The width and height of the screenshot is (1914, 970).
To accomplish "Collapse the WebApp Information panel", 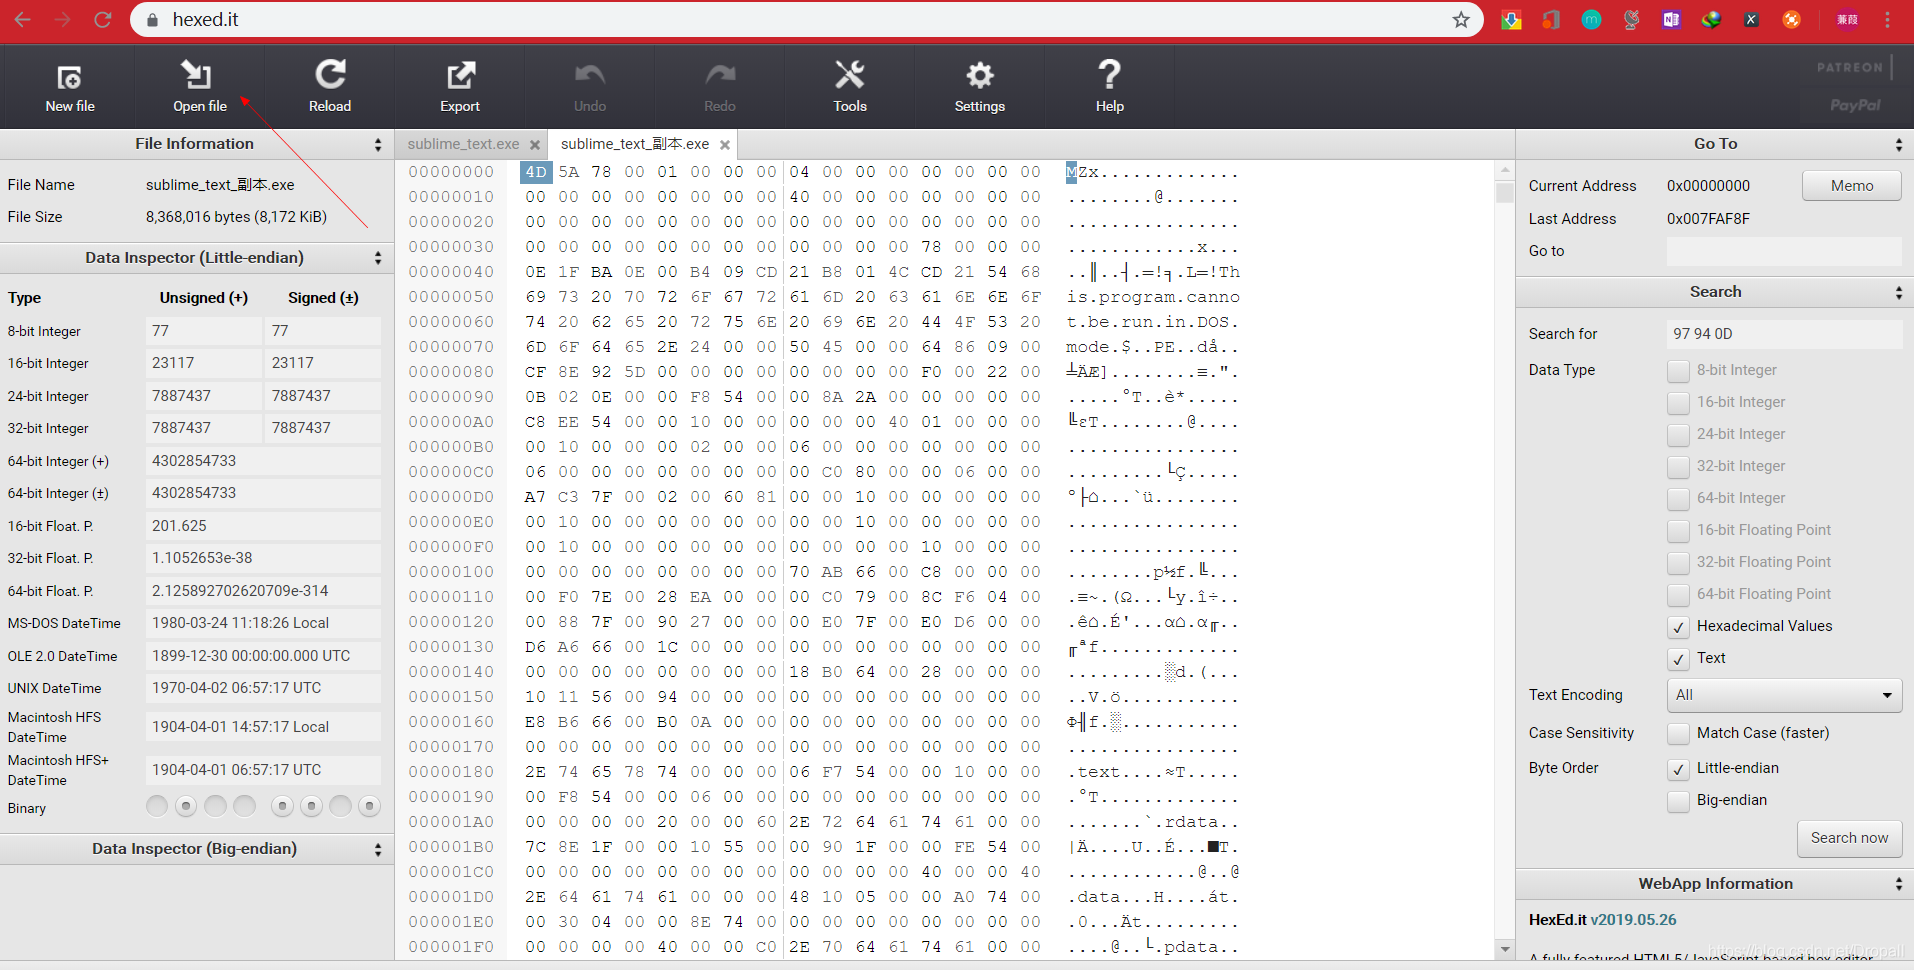I will click(x=1899, y=884).
